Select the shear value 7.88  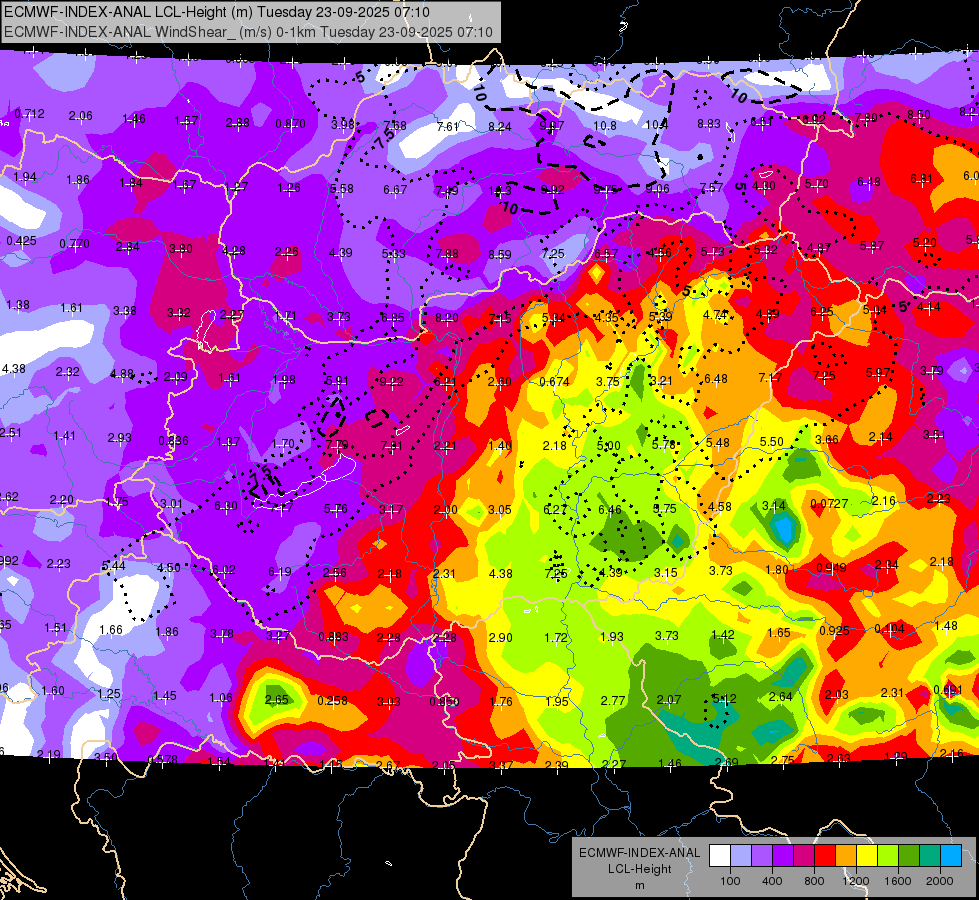pyautogui.click(x=447, y=254)
